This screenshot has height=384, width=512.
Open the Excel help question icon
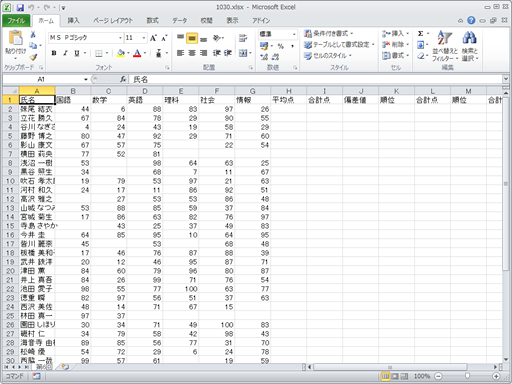coord(471,21)
